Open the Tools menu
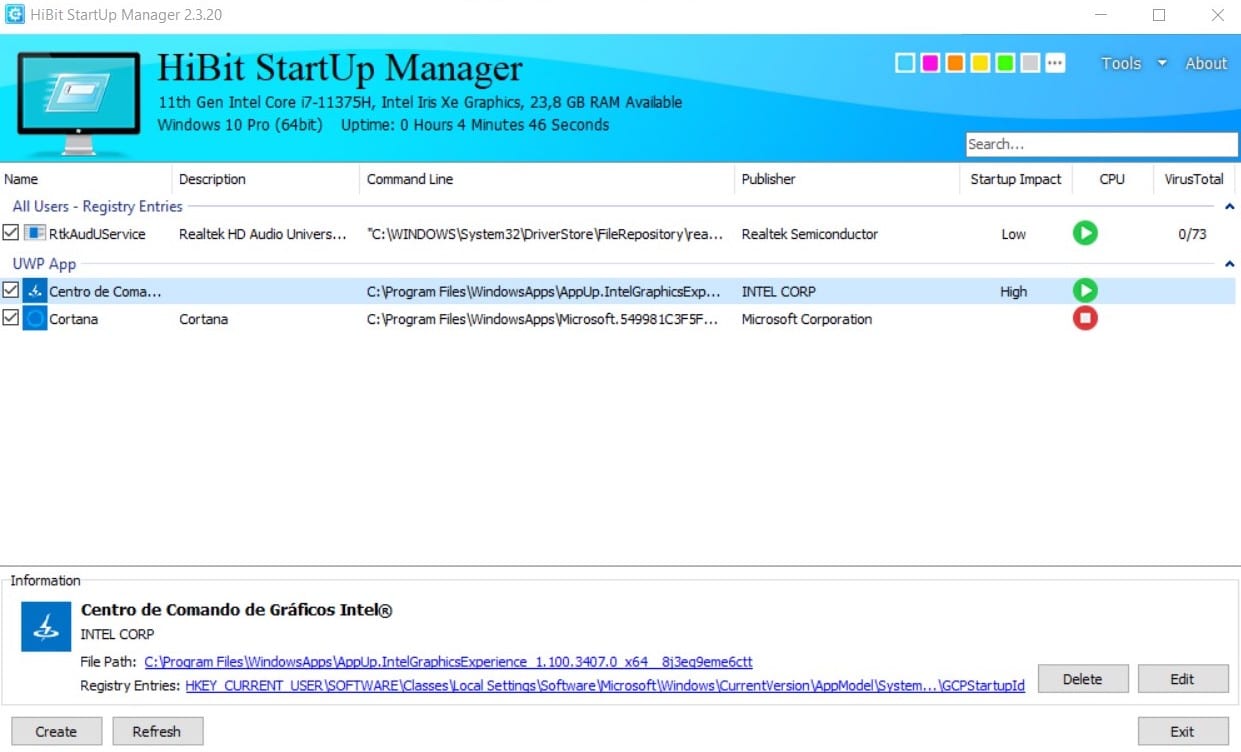This screenshot has height=752, width=1241. coord(1121,63)
